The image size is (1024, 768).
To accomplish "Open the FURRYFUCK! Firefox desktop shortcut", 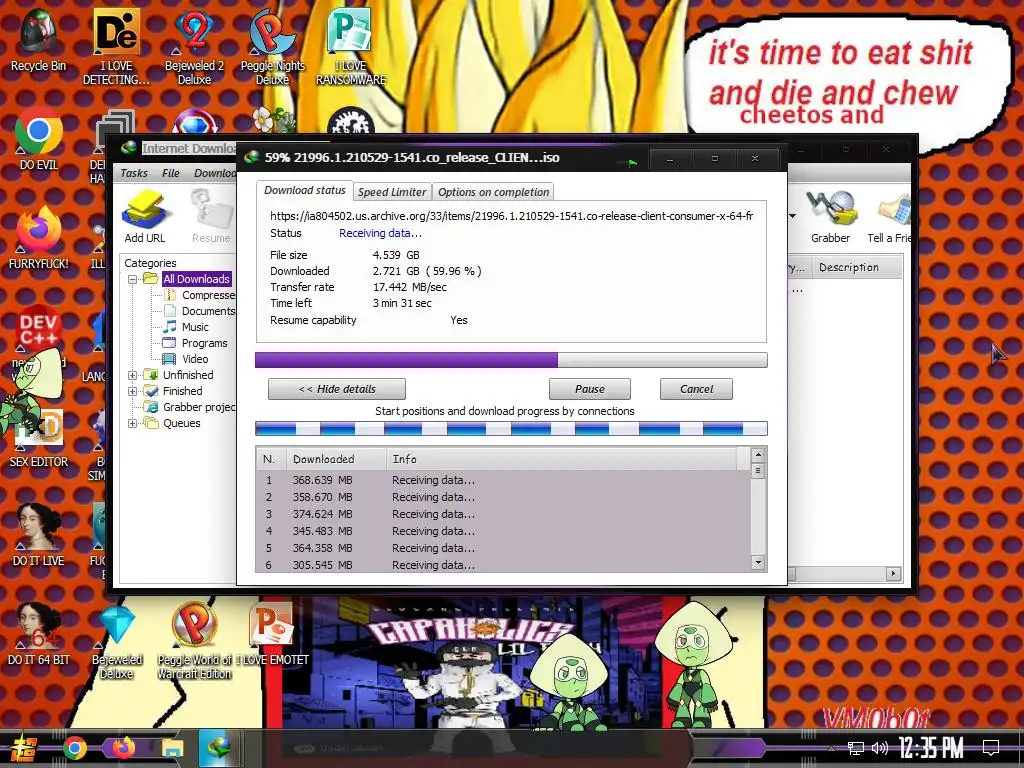I will click(x=39, y=238).
